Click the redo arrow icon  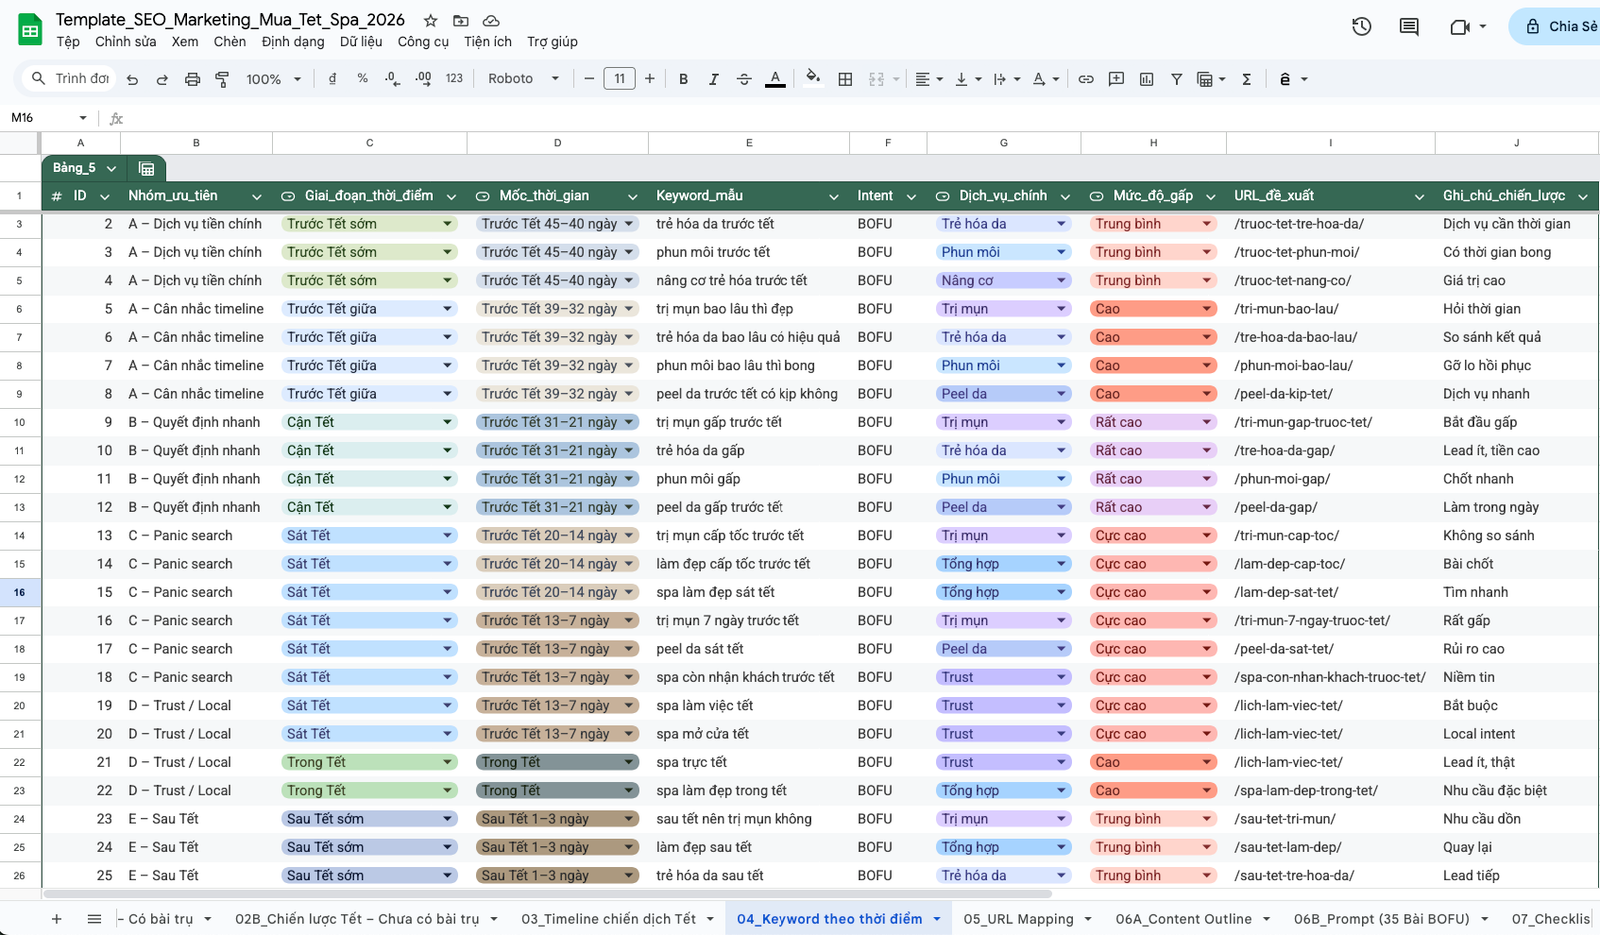162,79
